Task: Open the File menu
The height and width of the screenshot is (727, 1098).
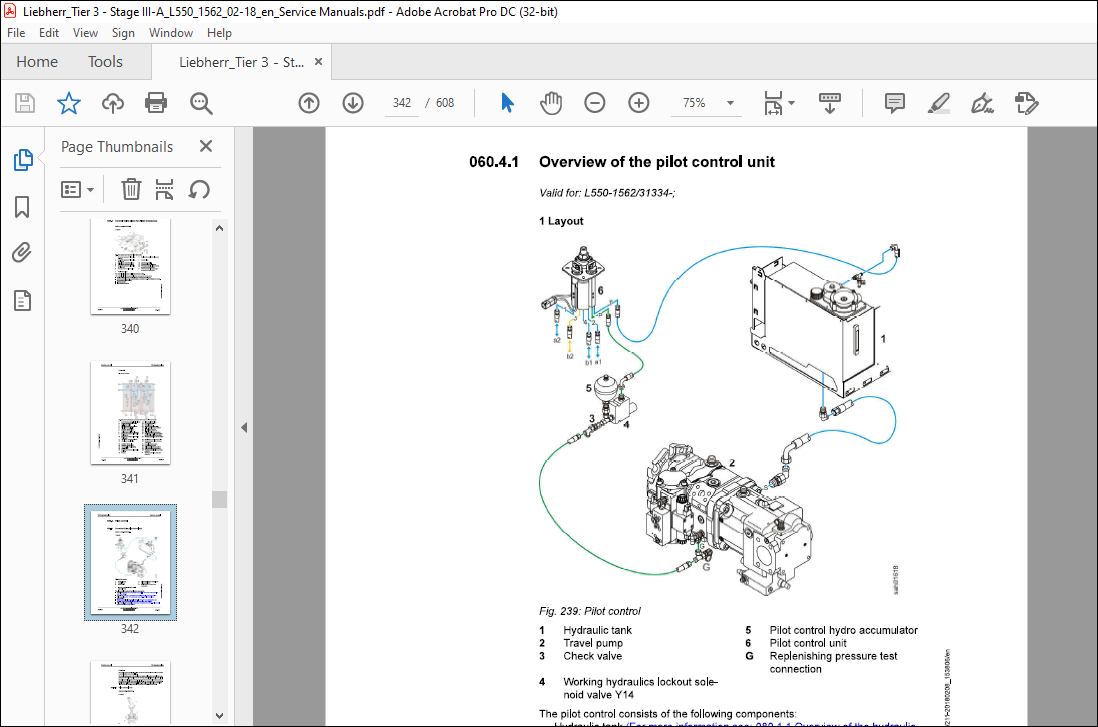Action: point(16,33)
